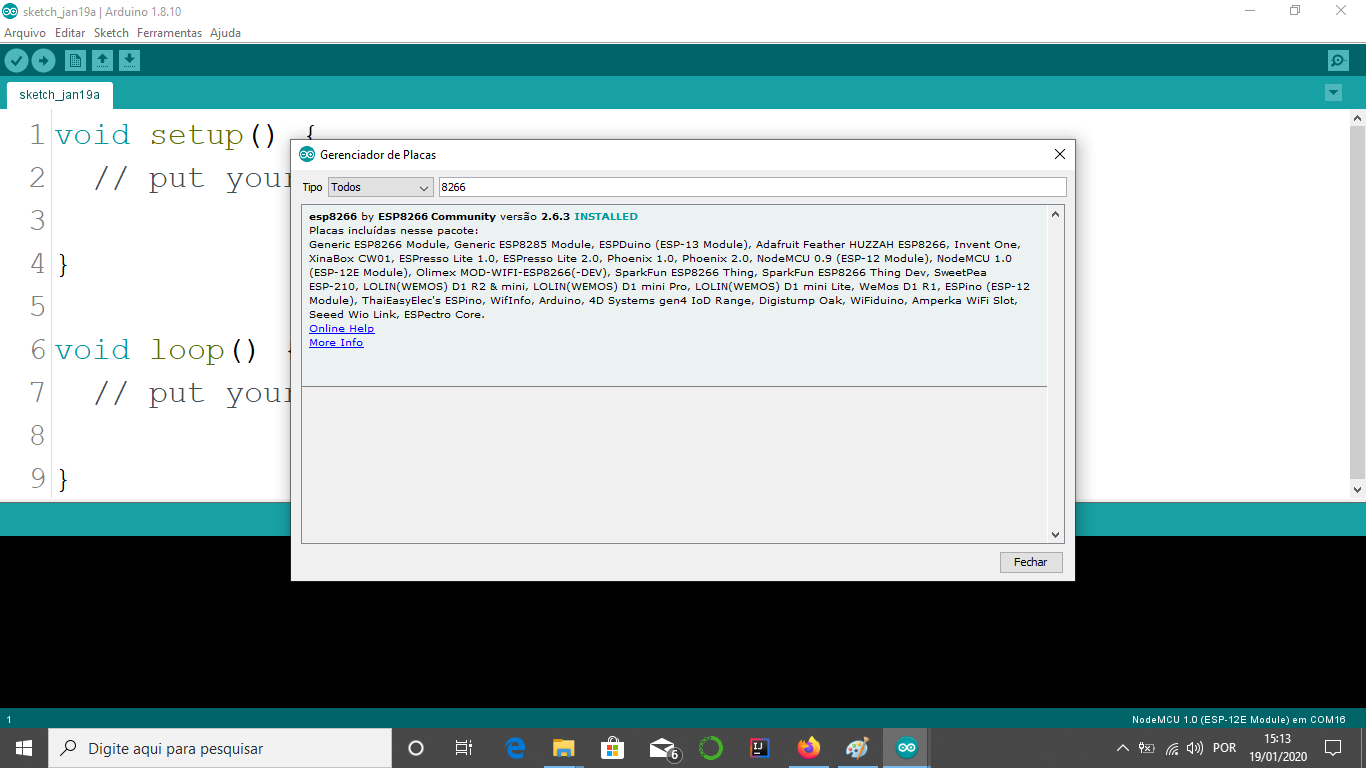Open Firefox from the taskbar
The width and height of the screenshot is (1366, 768).
(808, 748)
